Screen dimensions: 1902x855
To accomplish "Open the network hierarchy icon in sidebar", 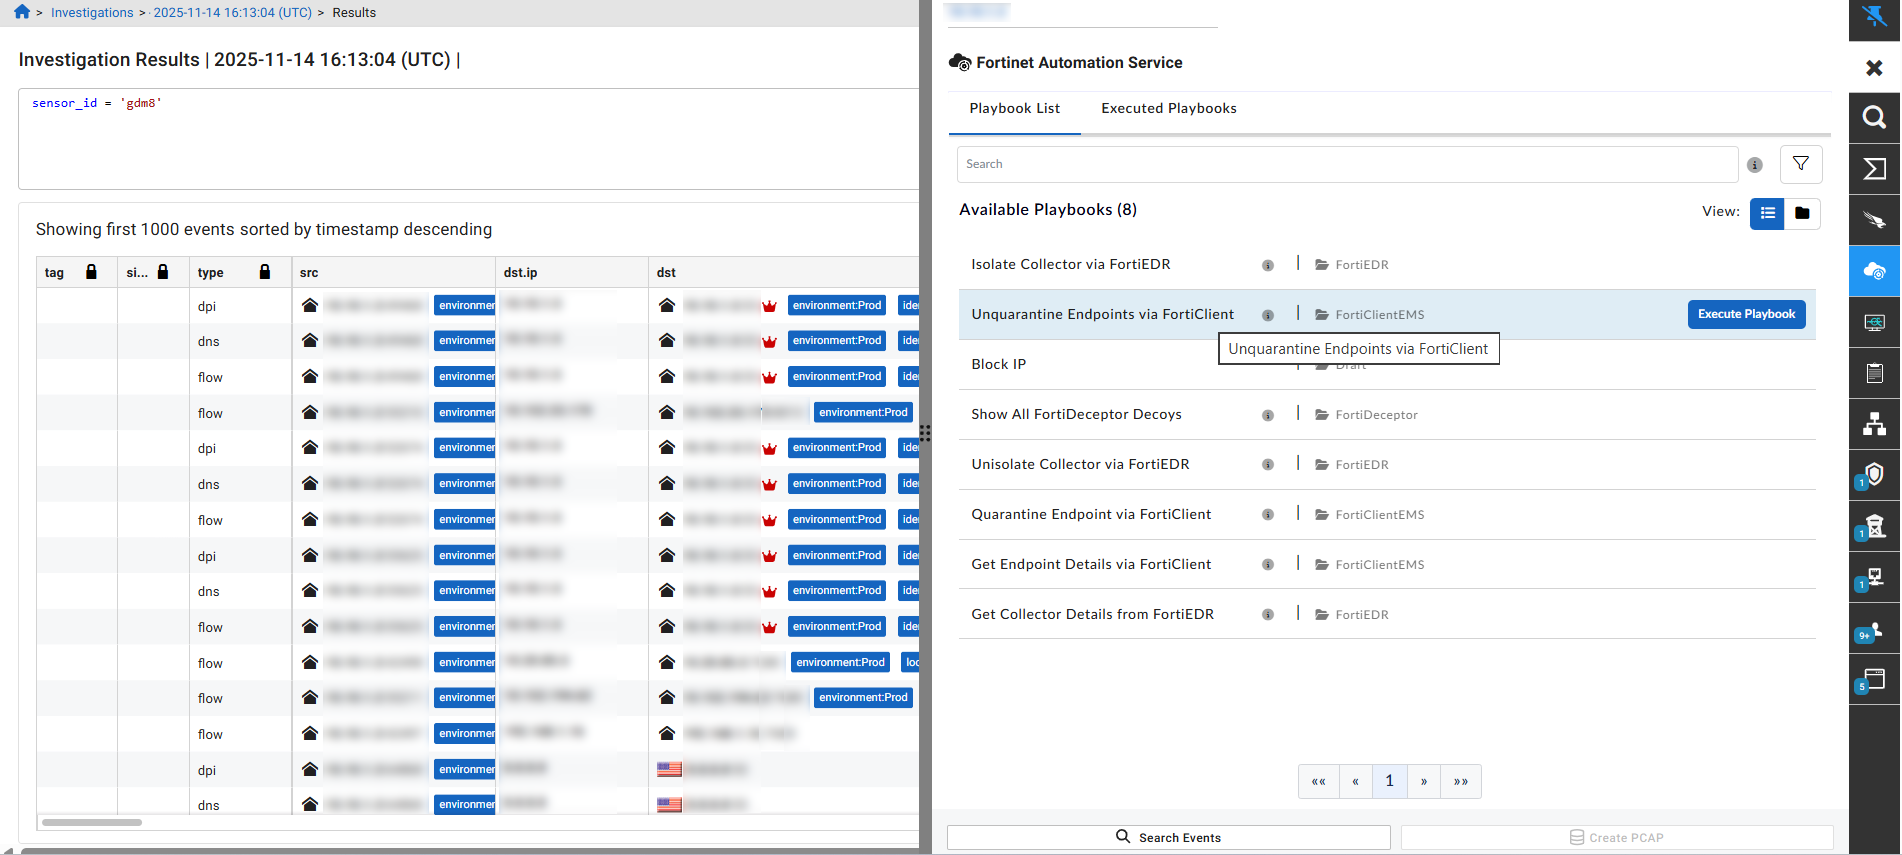I will click(1875, 424).
